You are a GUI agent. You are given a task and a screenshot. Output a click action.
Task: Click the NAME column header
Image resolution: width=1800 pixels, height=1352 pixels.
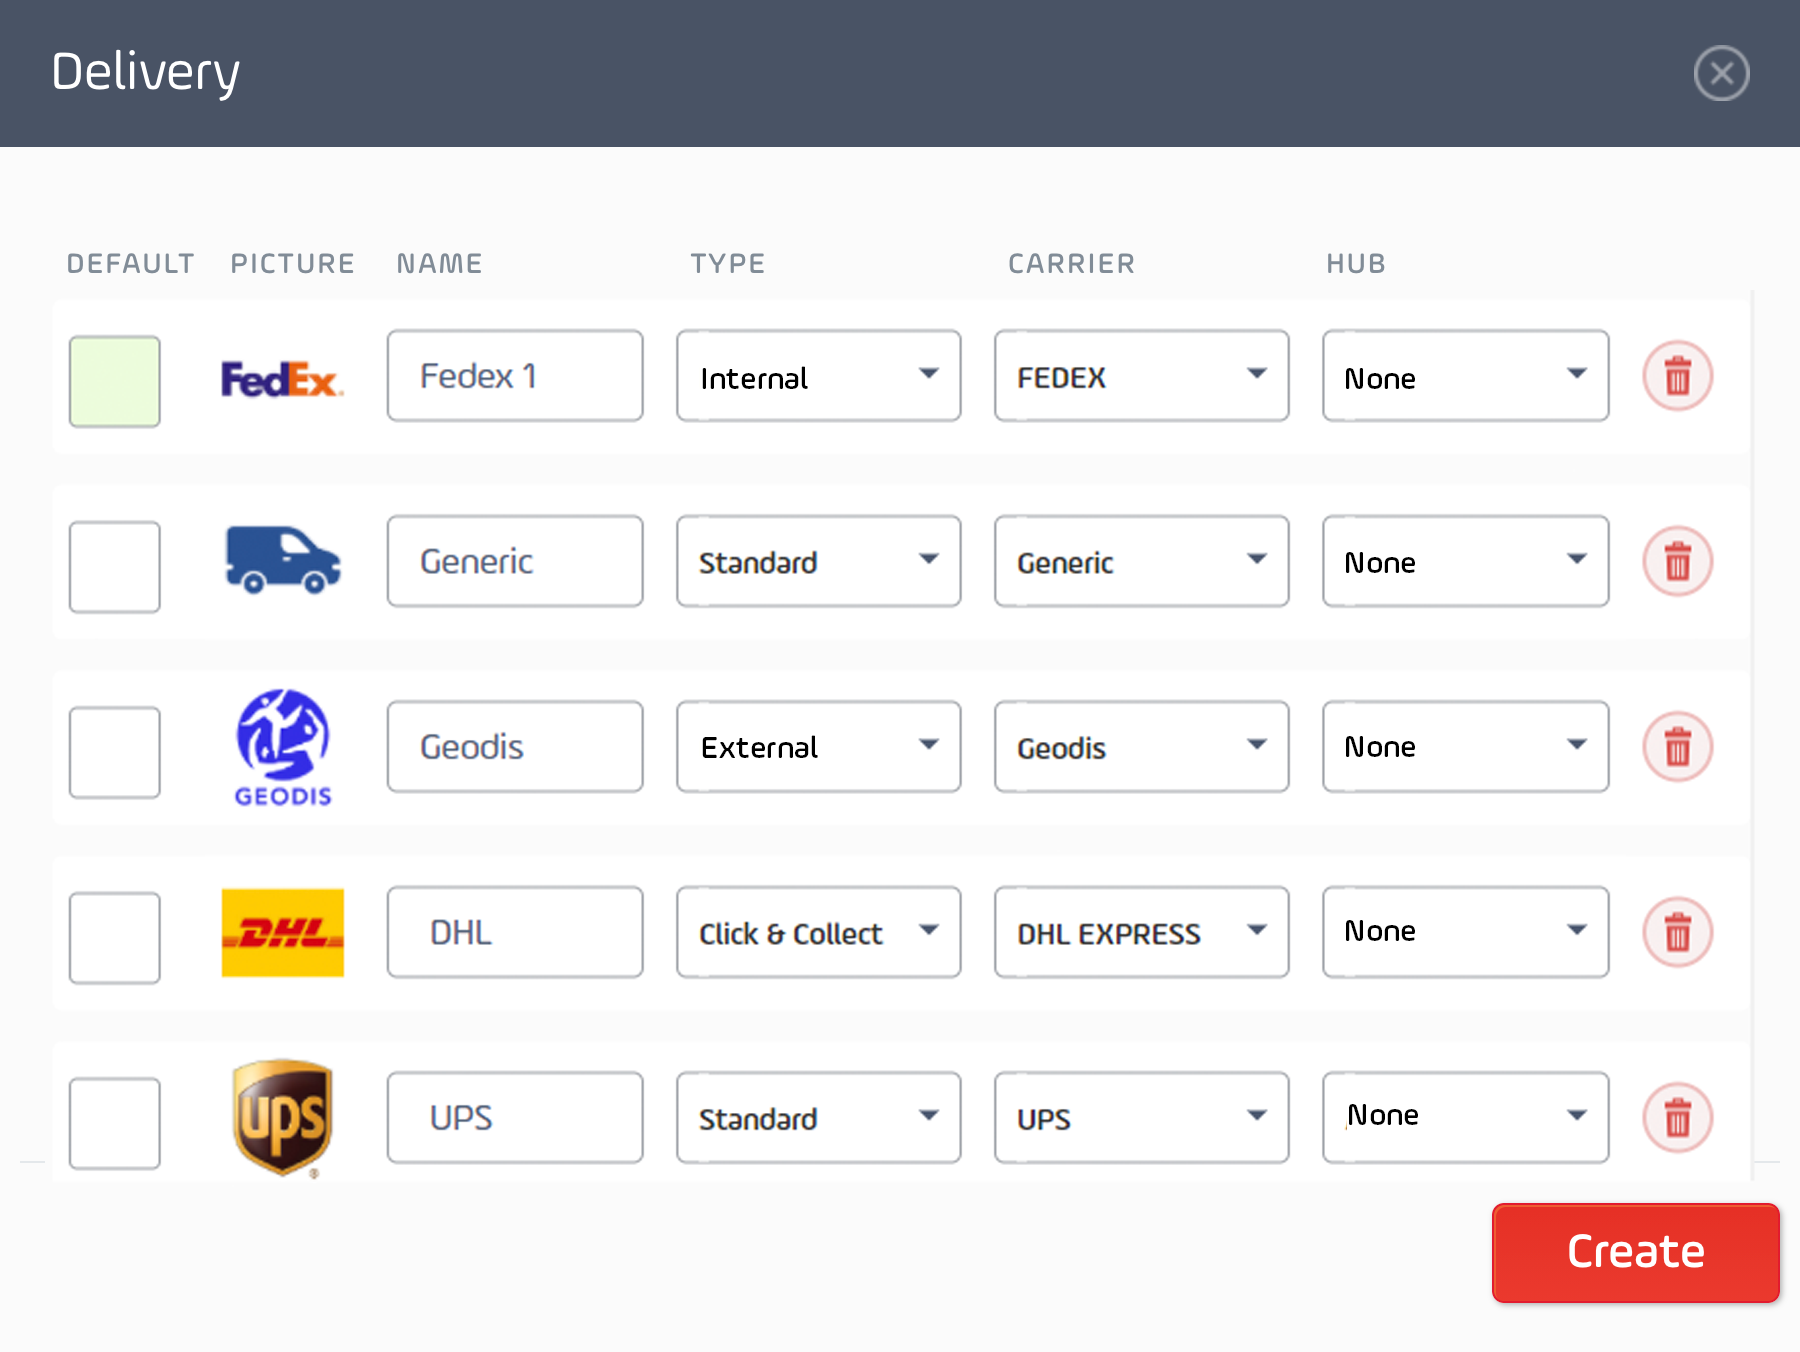pyautogui.click(x=439, y=264)
